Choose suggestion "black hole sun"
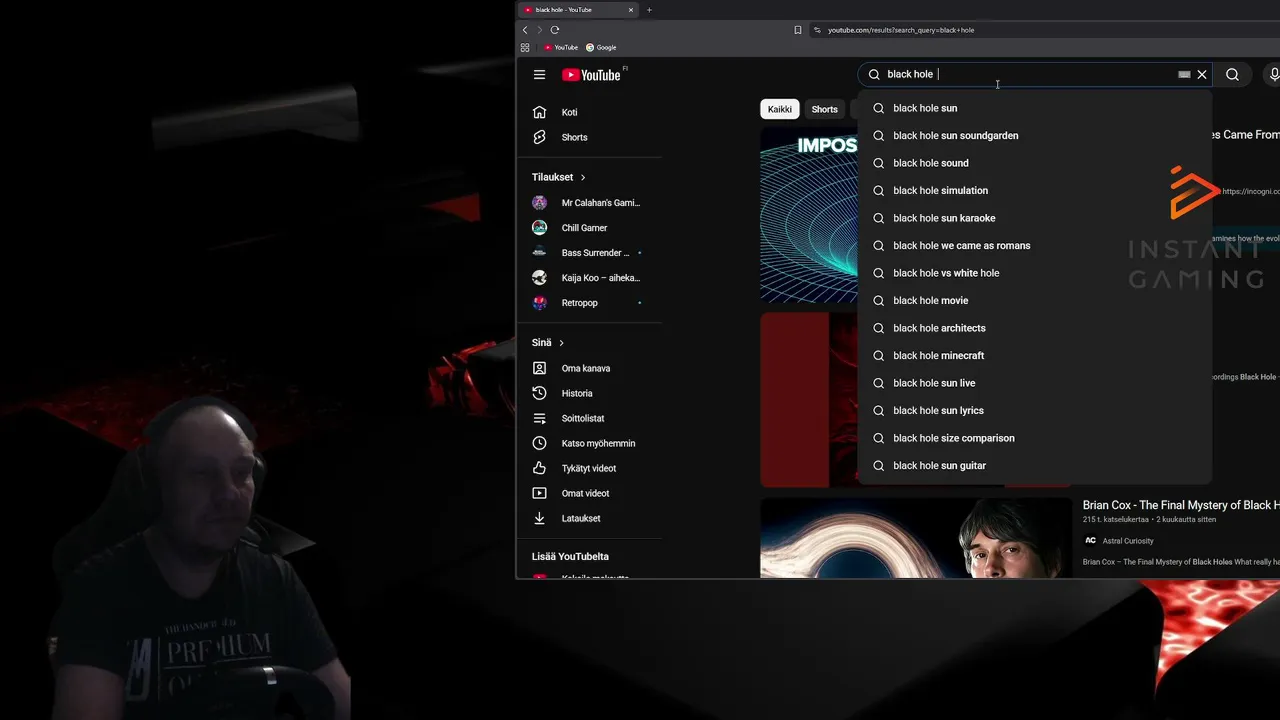 (x=1035, y=108)
